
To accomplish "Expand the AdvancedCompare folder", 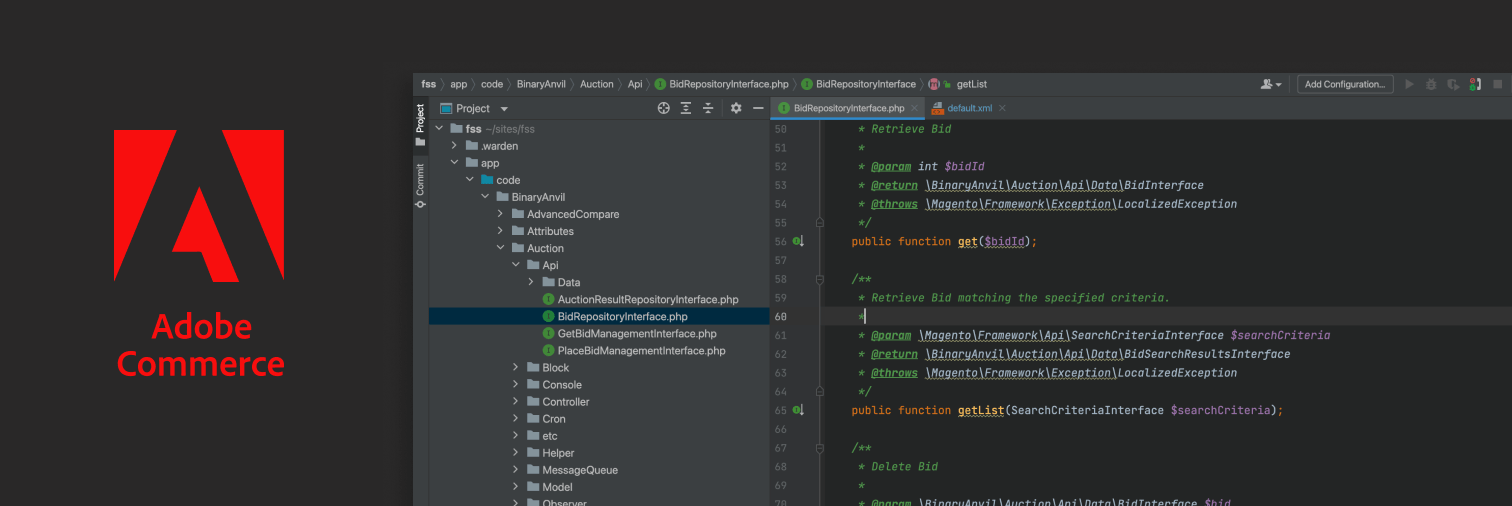I will click(x=500, y=214).
